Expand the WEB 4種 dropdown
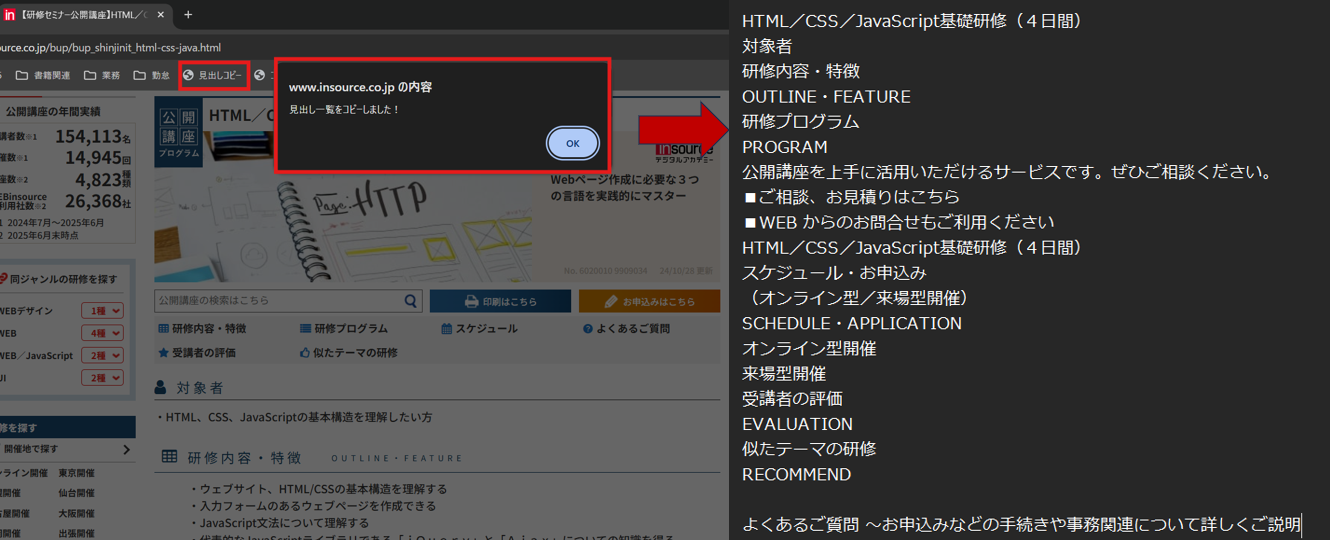Viewport: 1330px width, 540px height. pyautogui.click(x=102, y=333)
